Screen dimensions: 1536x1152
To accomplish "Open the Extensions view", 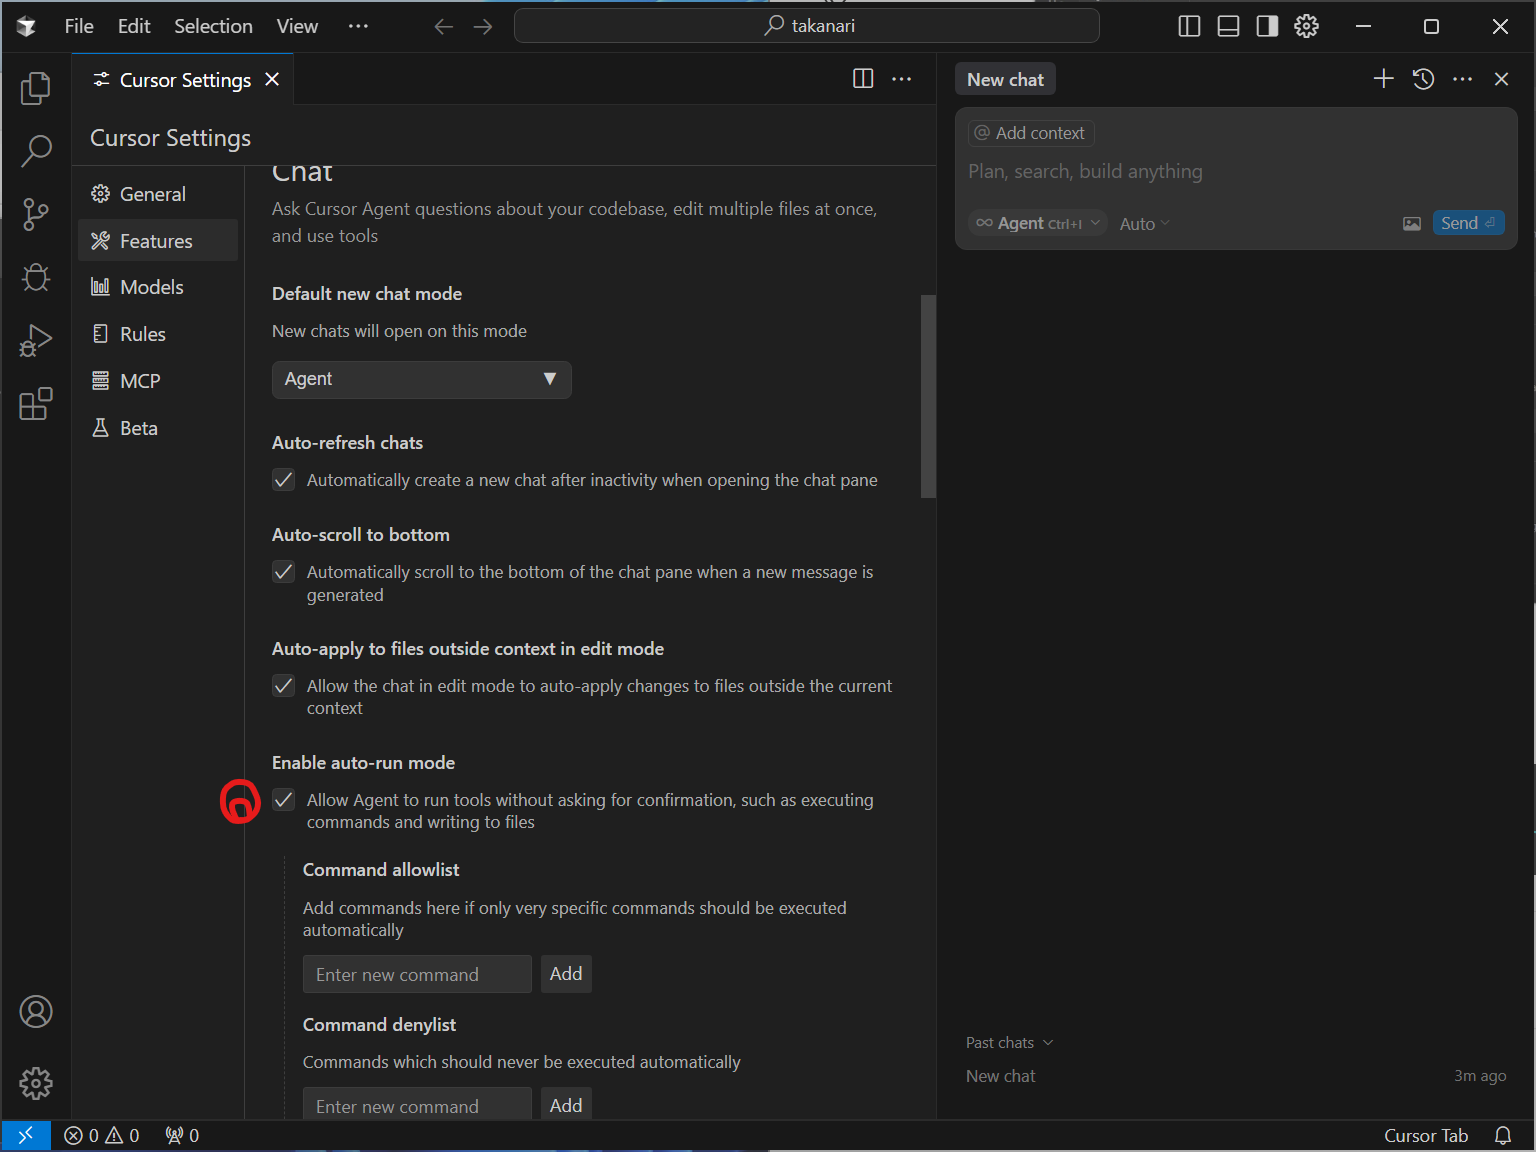I will click(36, 404).
